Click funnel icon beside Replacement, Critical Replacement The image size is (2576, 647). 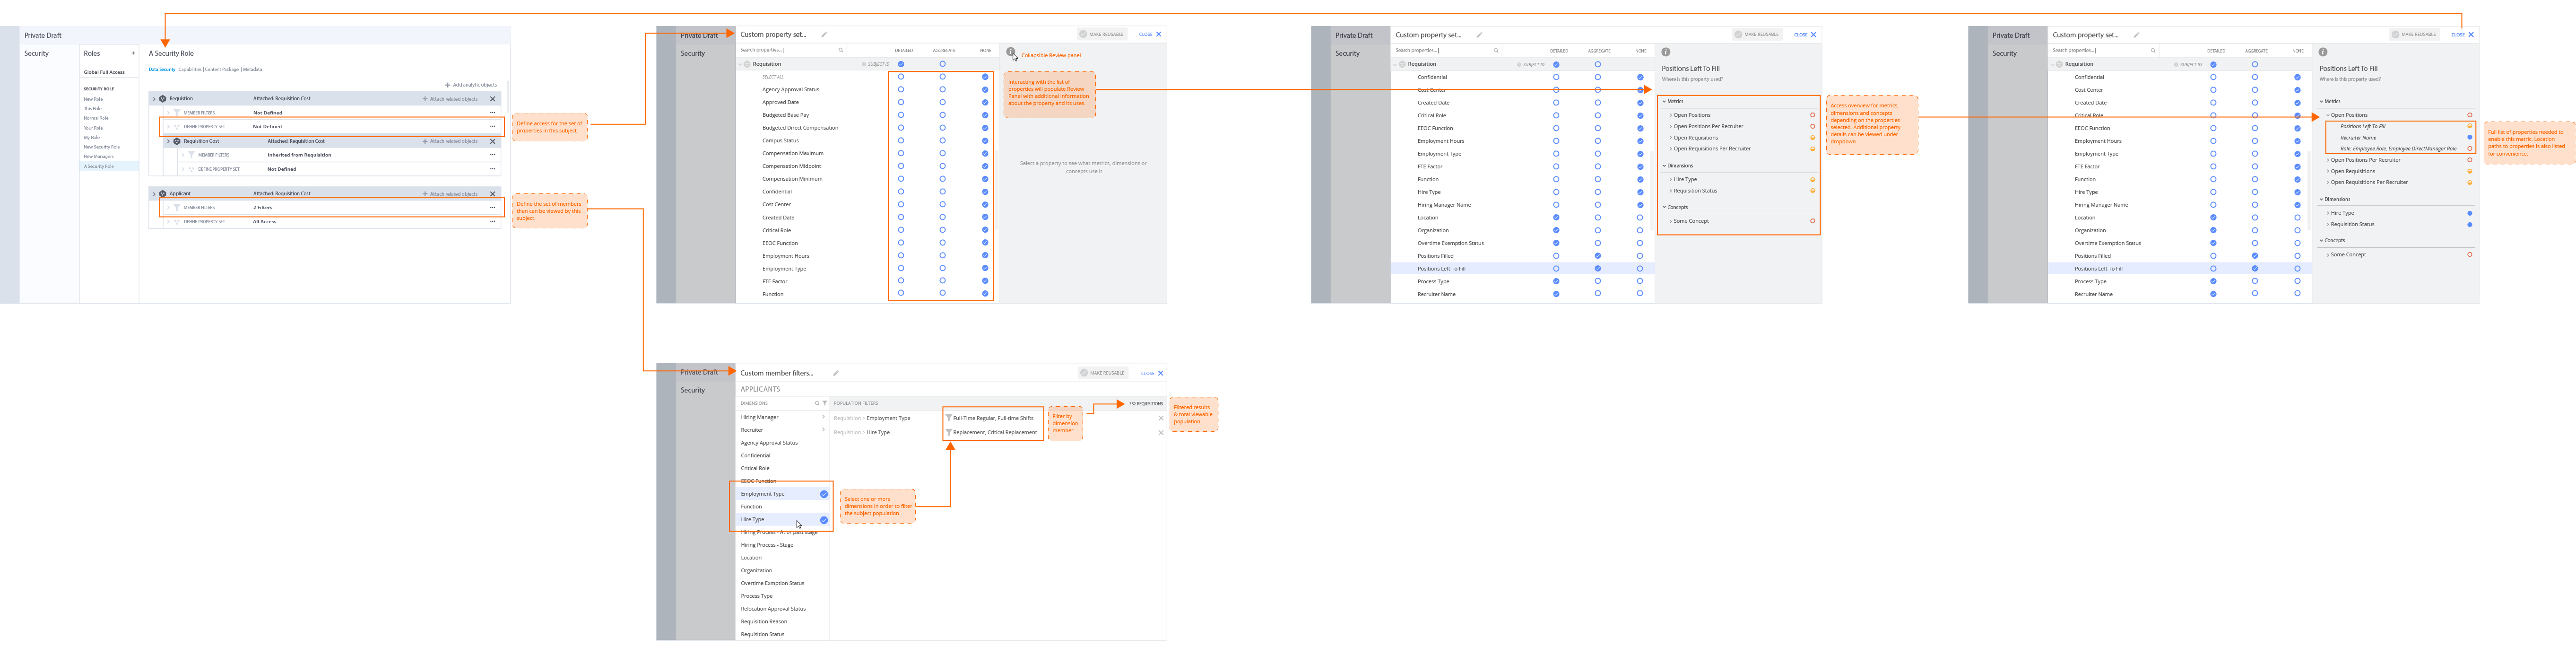click(948, 432)
